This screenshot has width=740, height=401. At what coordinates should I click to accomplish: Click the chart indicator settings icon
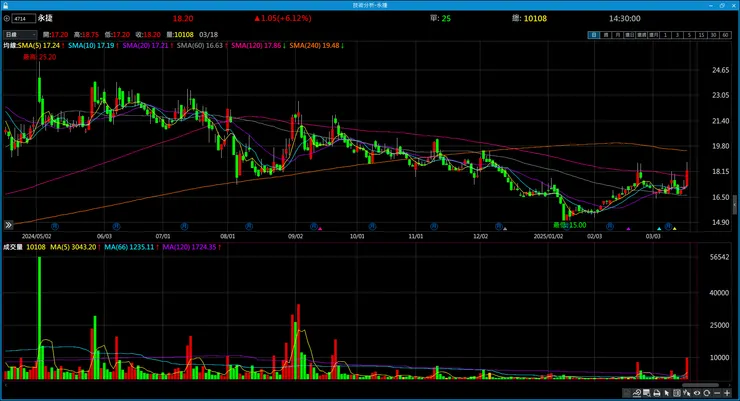(637, 393)
